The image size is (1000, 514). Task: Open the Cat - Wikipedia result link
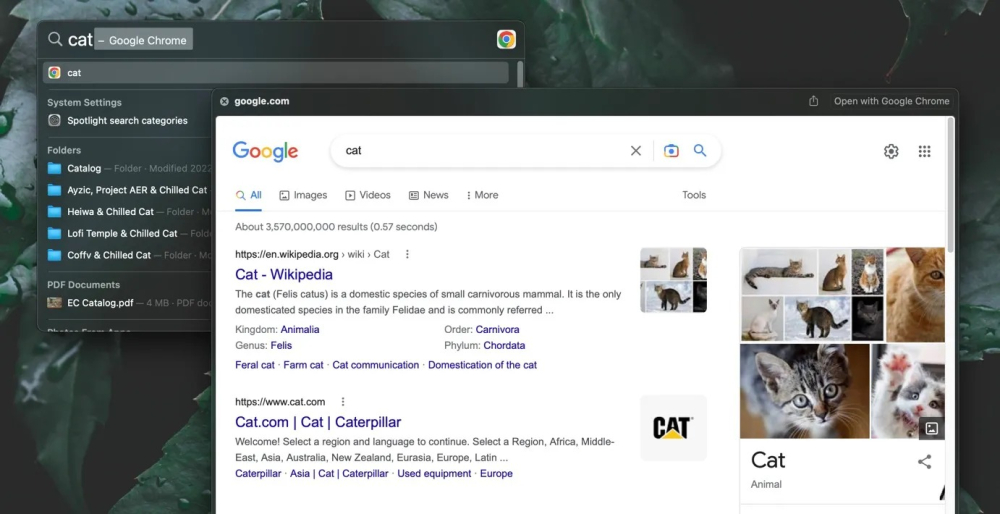[284, 274]
